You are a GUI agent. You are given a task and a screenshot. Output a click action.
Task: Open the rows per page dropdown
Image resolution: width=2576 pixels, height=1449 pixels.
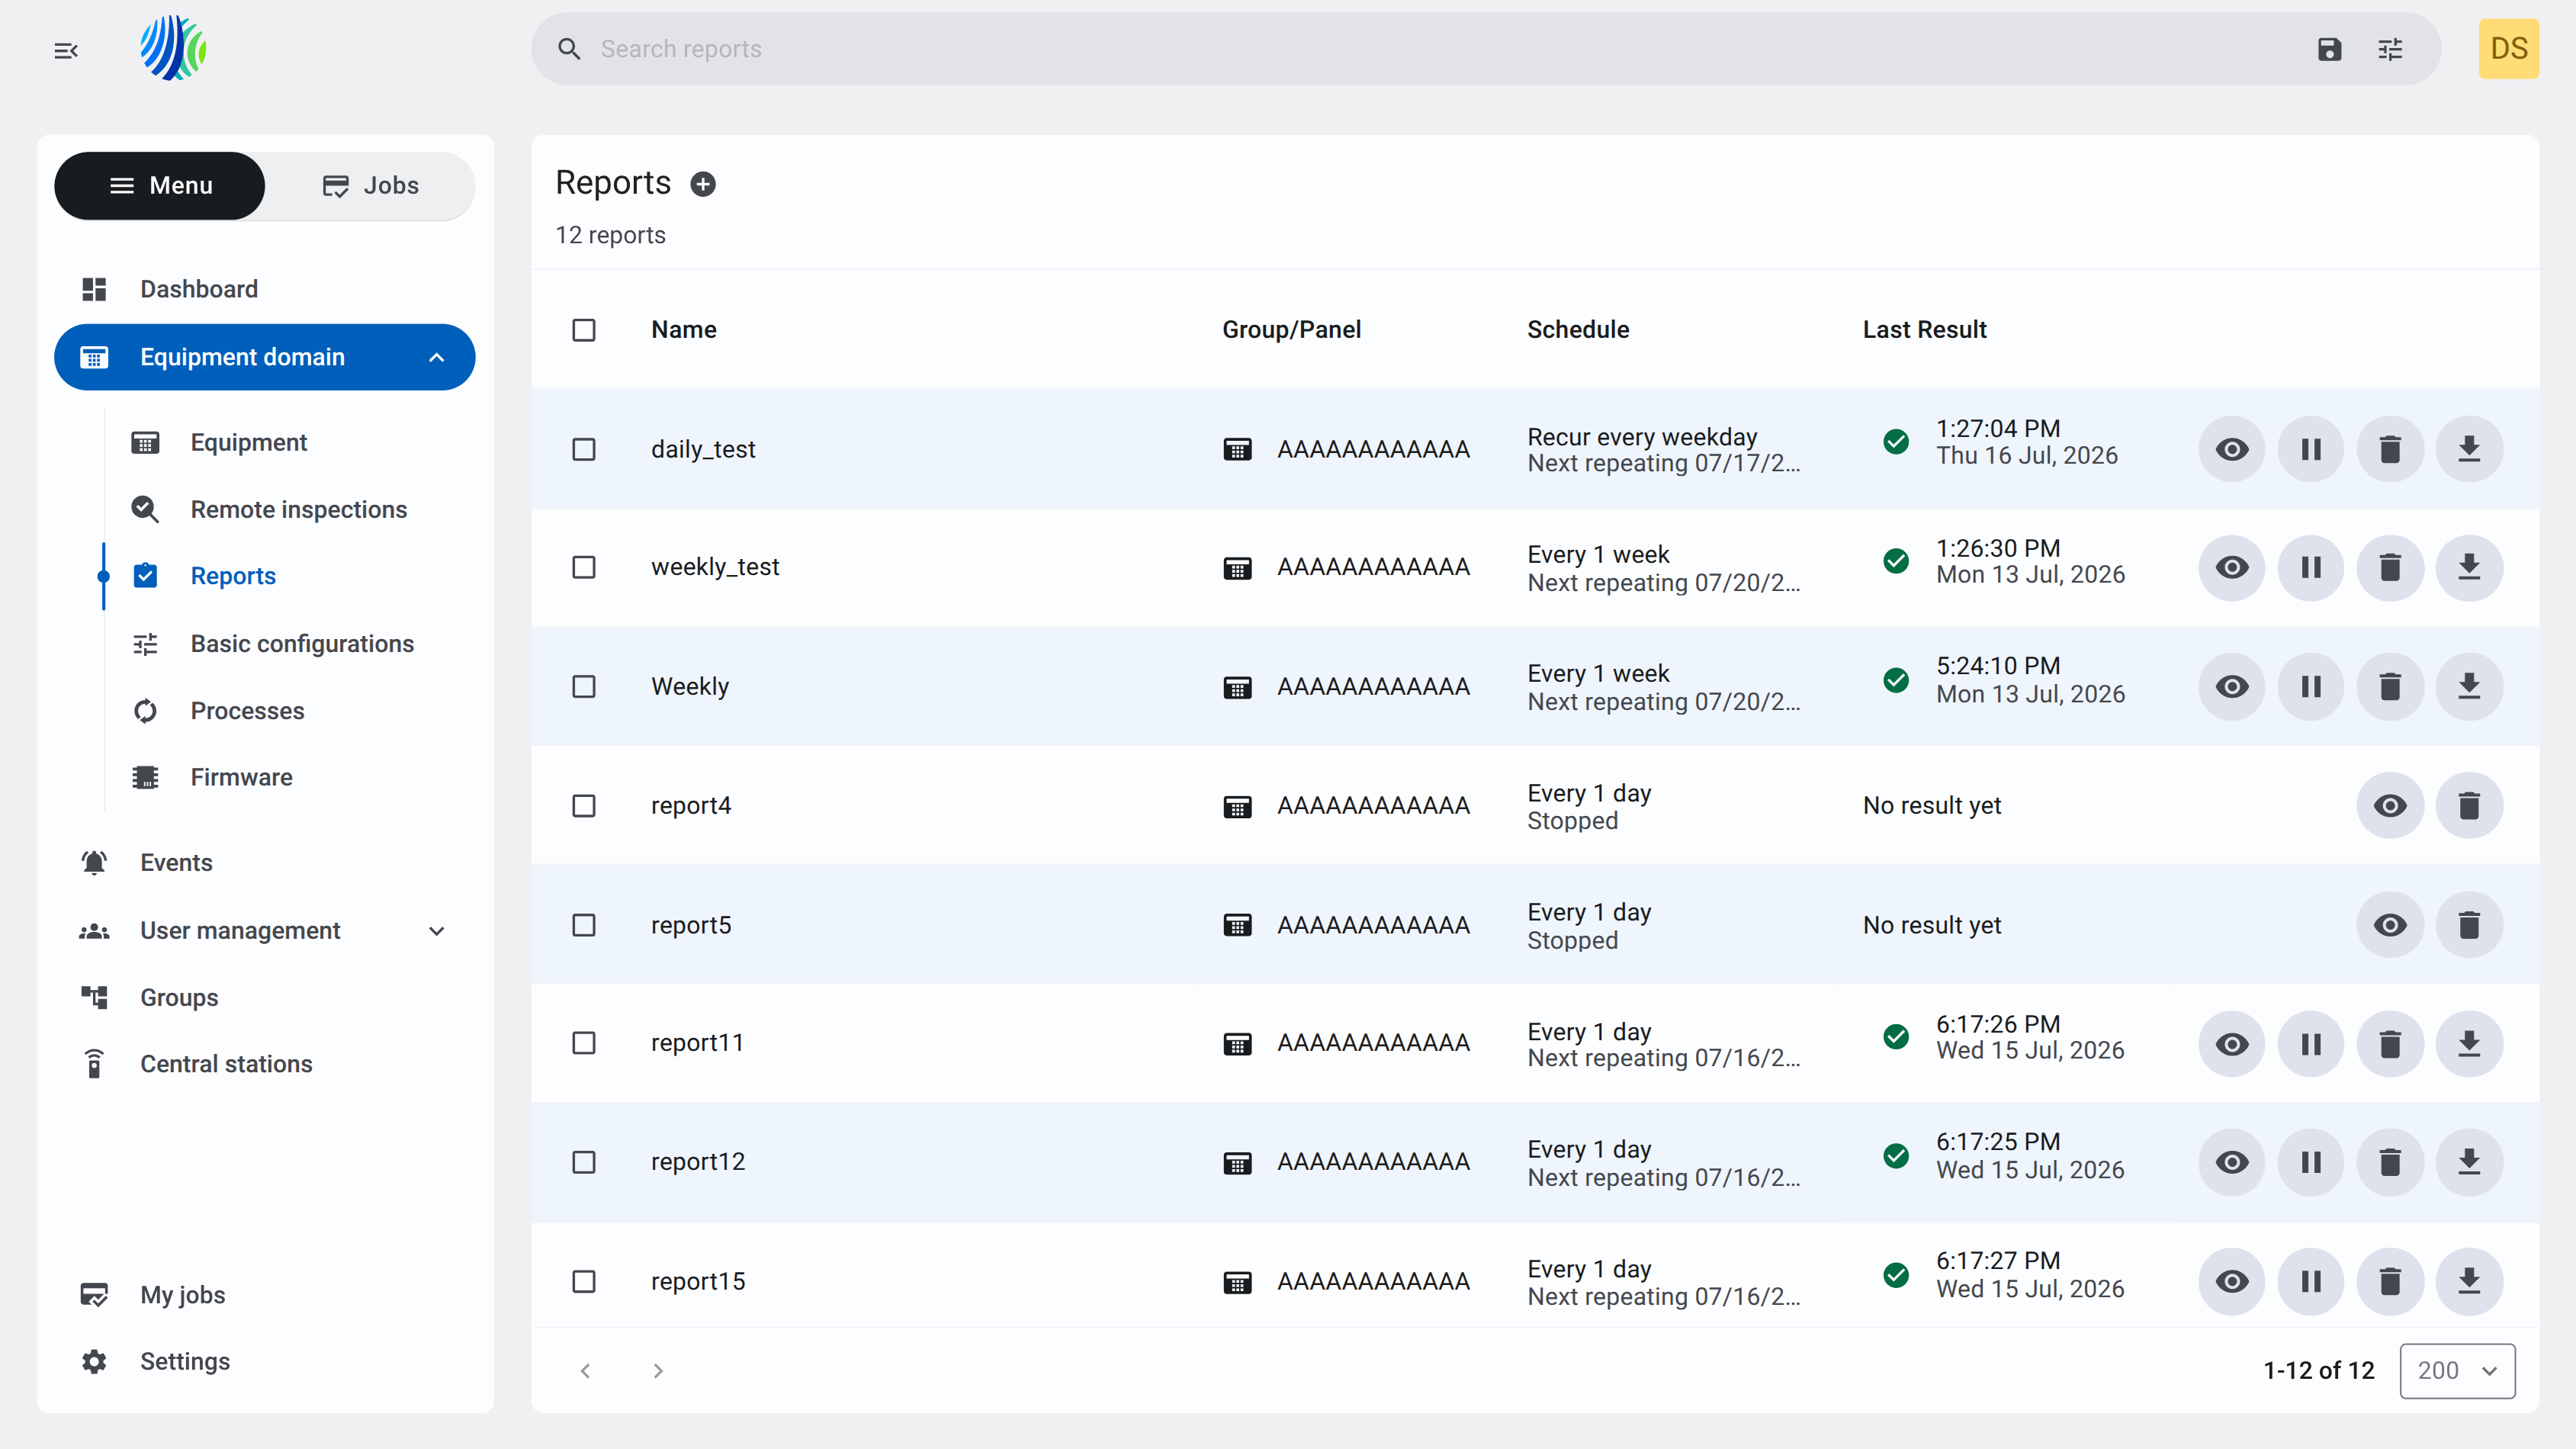pyautogui.click(x=2457, y=1370)
